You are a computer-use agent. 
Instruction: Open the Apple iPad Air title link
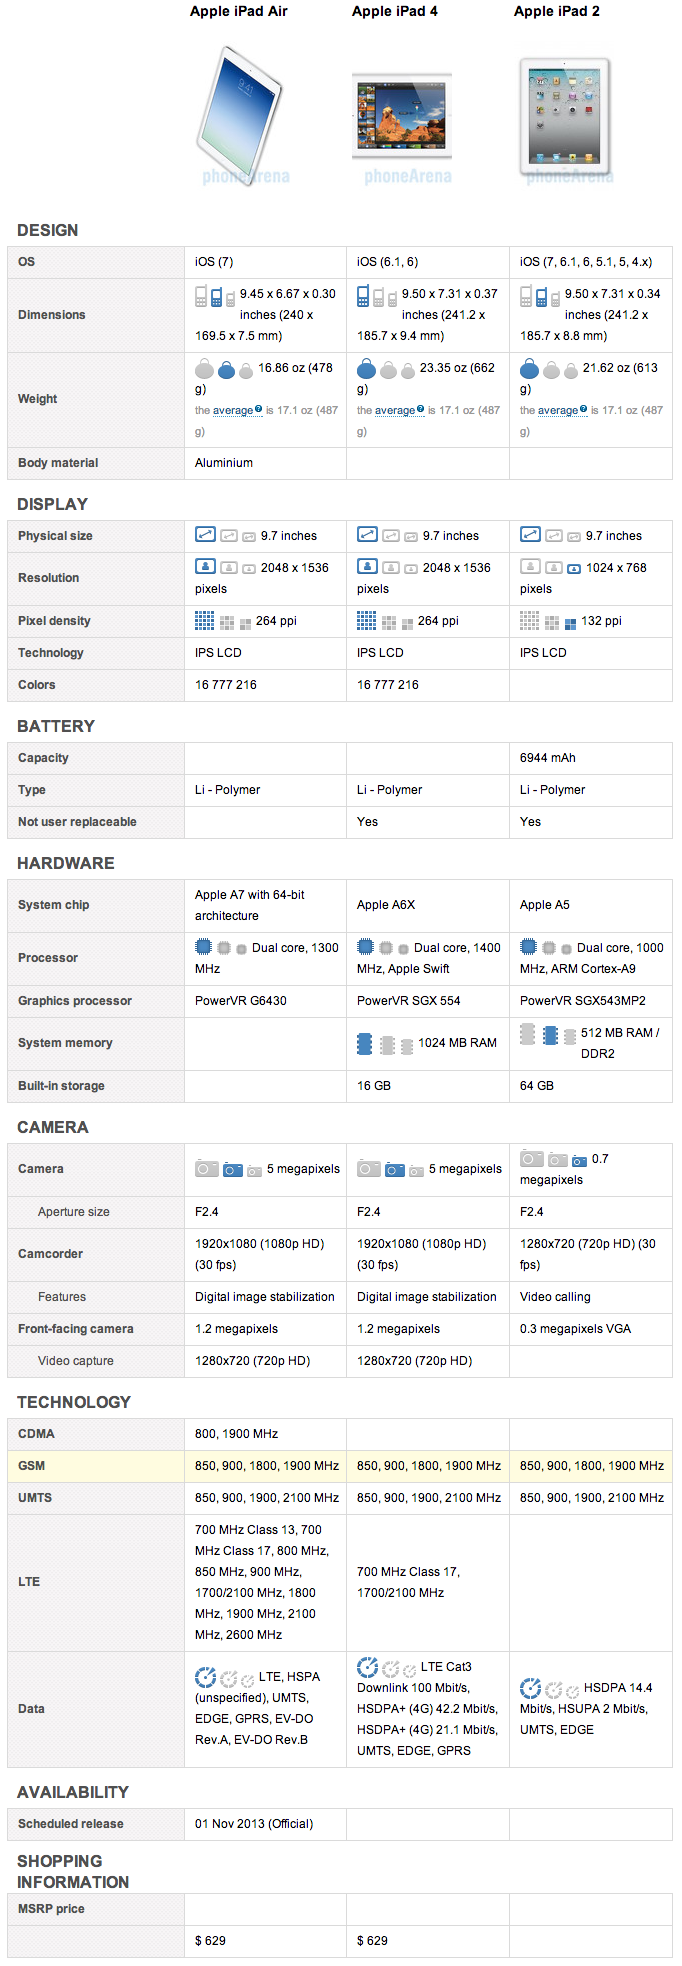coord(239,11)
